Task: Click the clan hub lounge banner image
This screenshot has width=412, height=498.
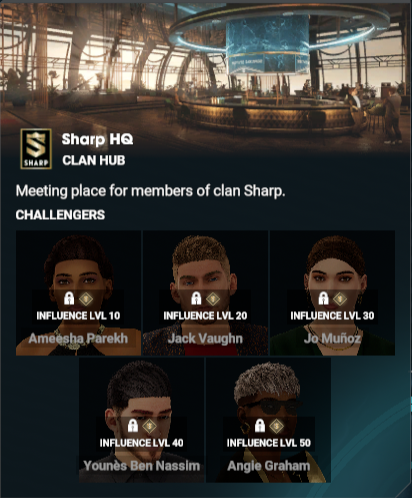Action: (206, 63)
